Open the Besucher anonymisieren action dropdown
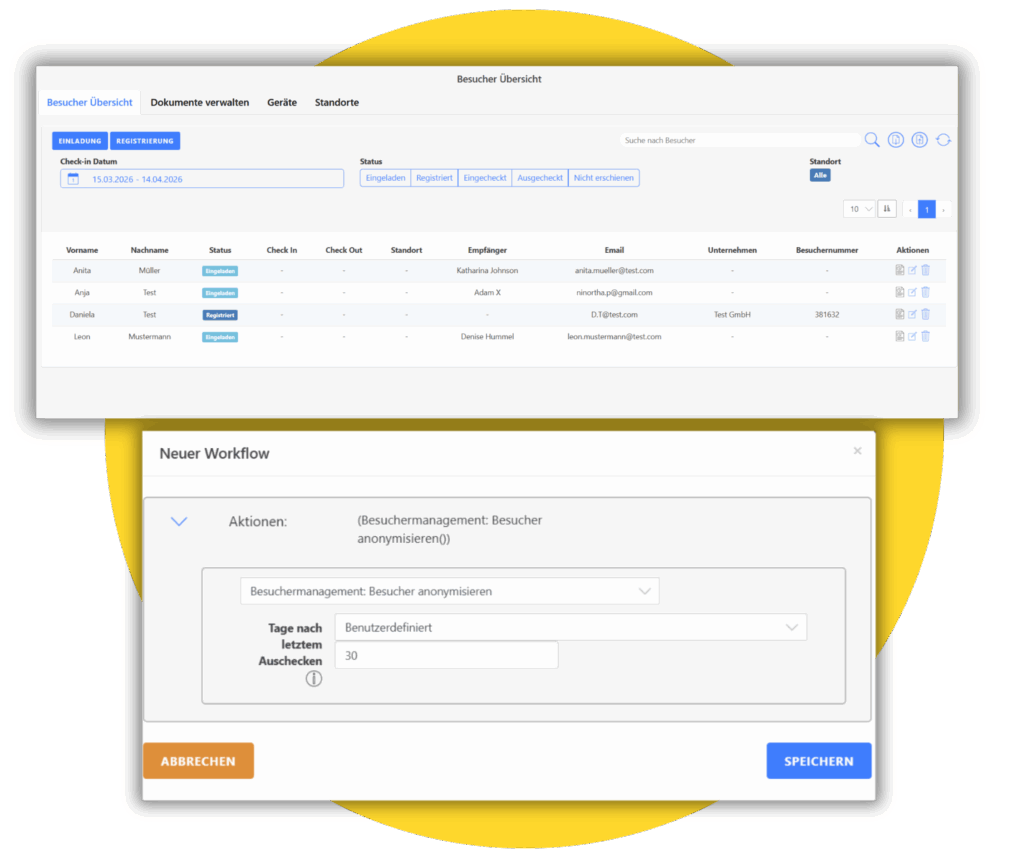The height and width of the screenshot is (858, 1030). (x=449, y=591)
